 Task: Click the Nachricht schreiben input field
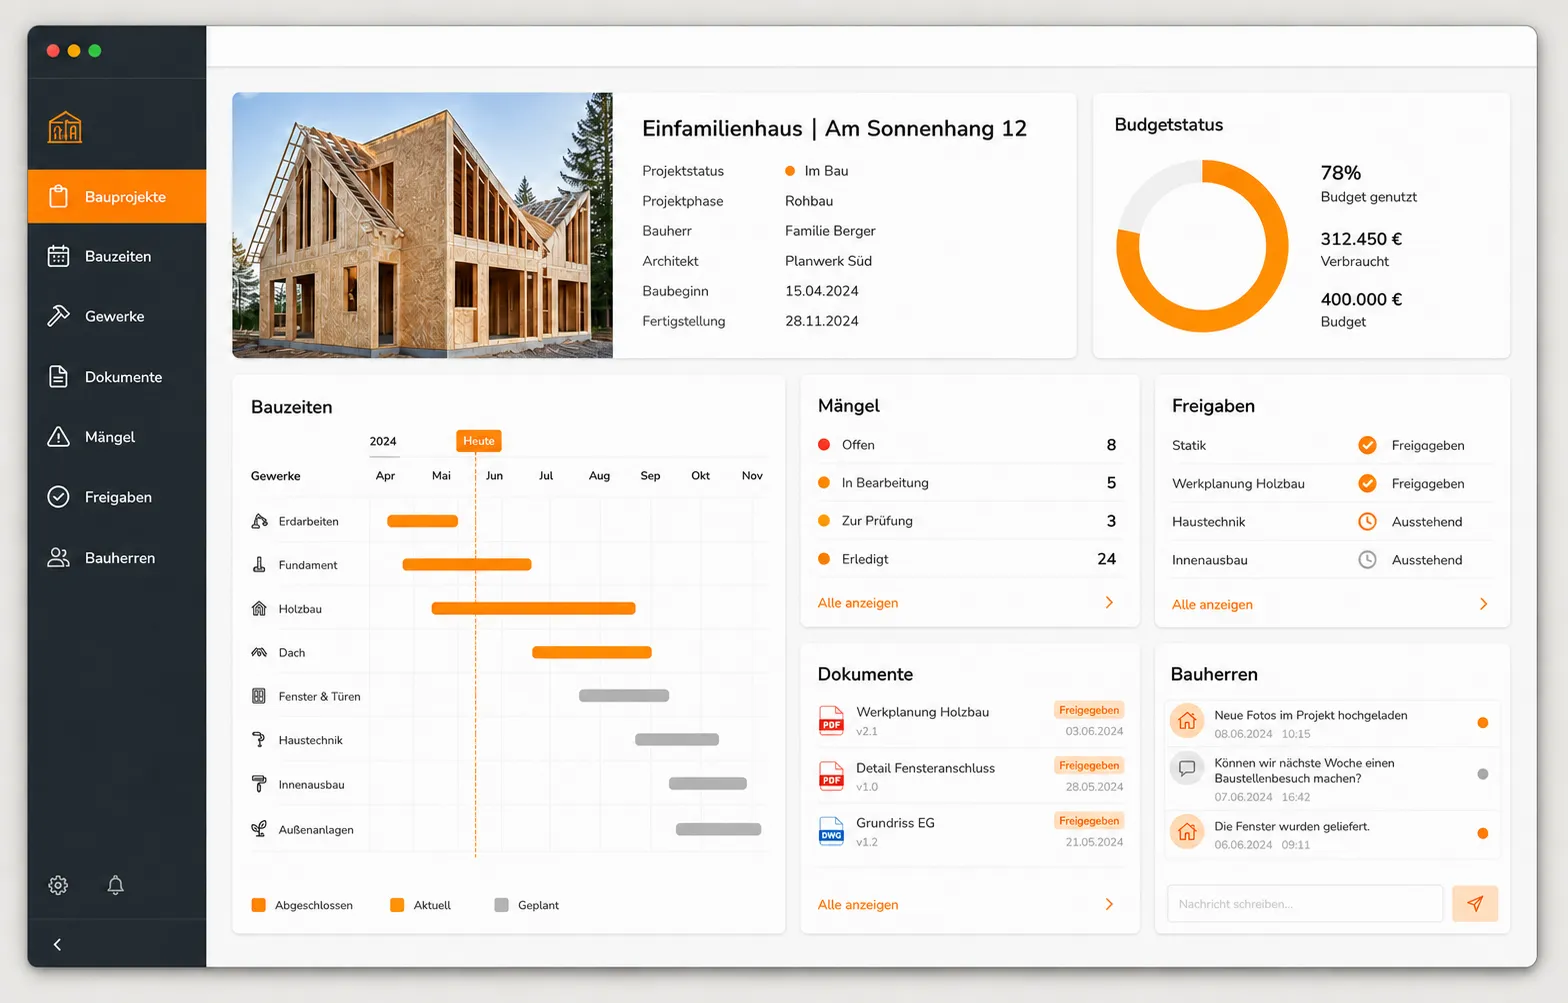click(1305, 904)
